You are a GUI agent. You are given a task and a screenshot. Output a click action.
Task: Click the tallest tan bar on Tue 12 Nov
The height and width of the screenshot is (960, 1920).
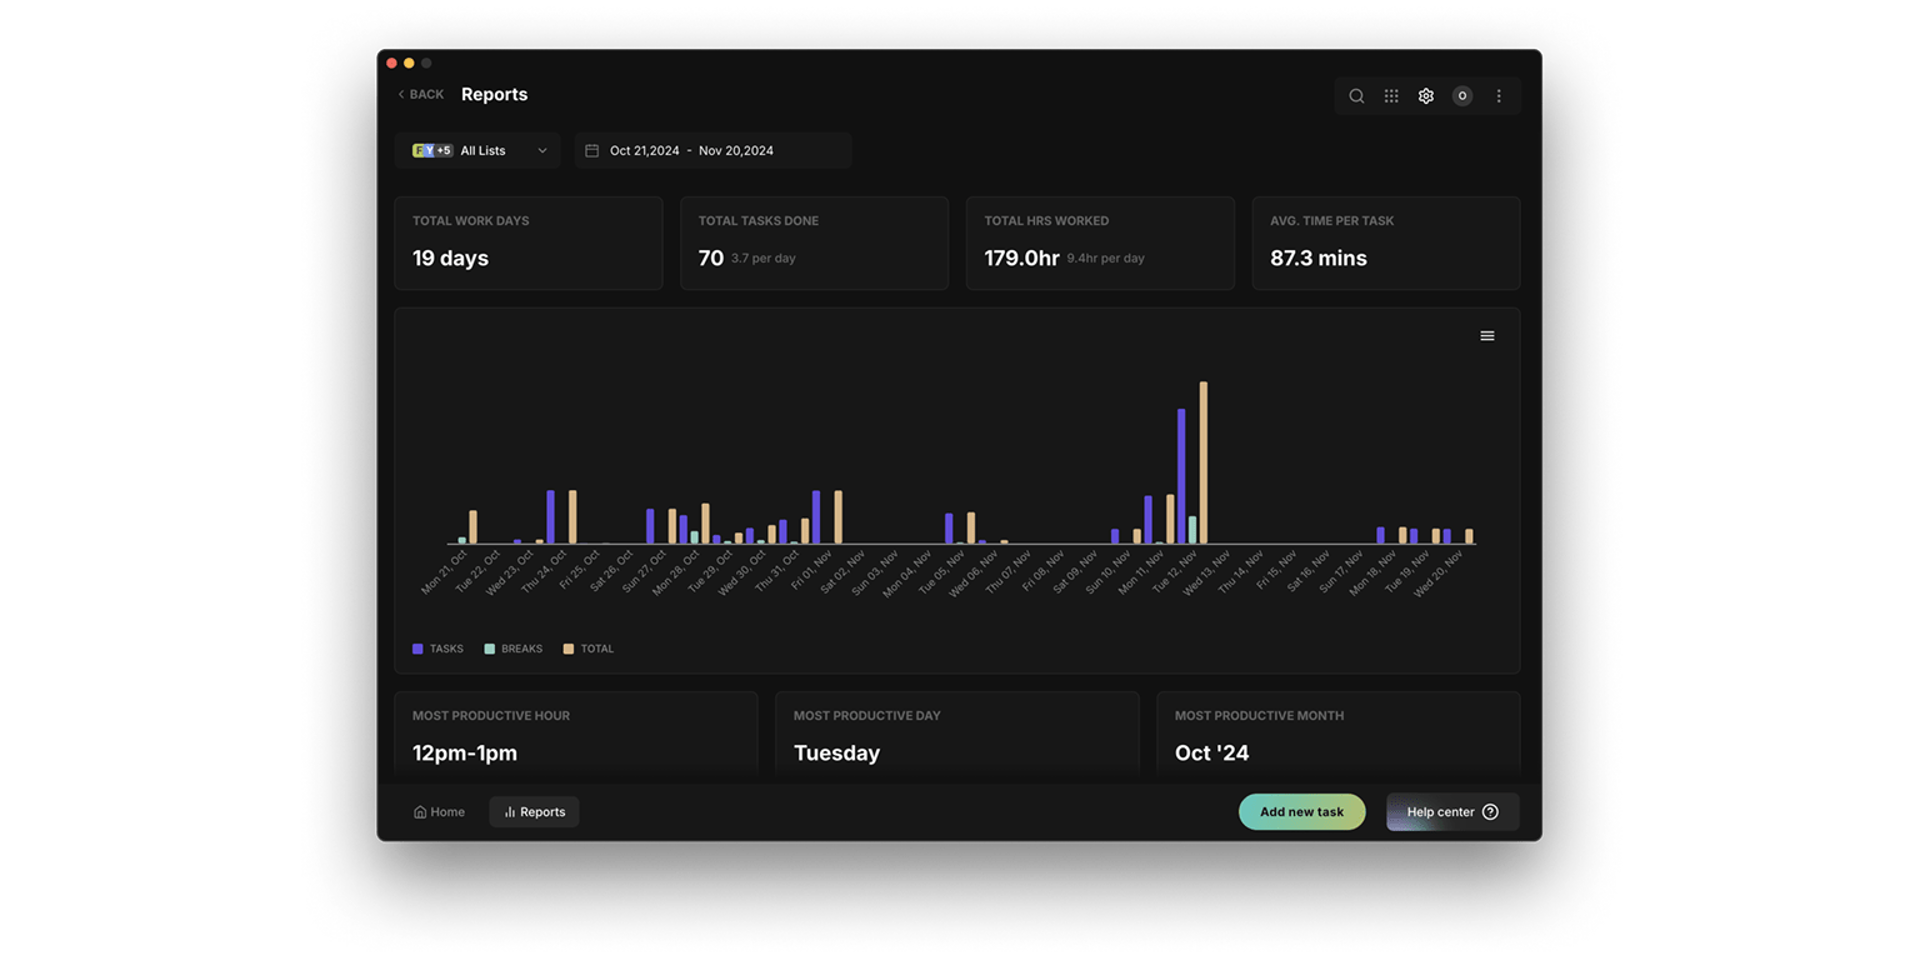tap(1203, 462)
